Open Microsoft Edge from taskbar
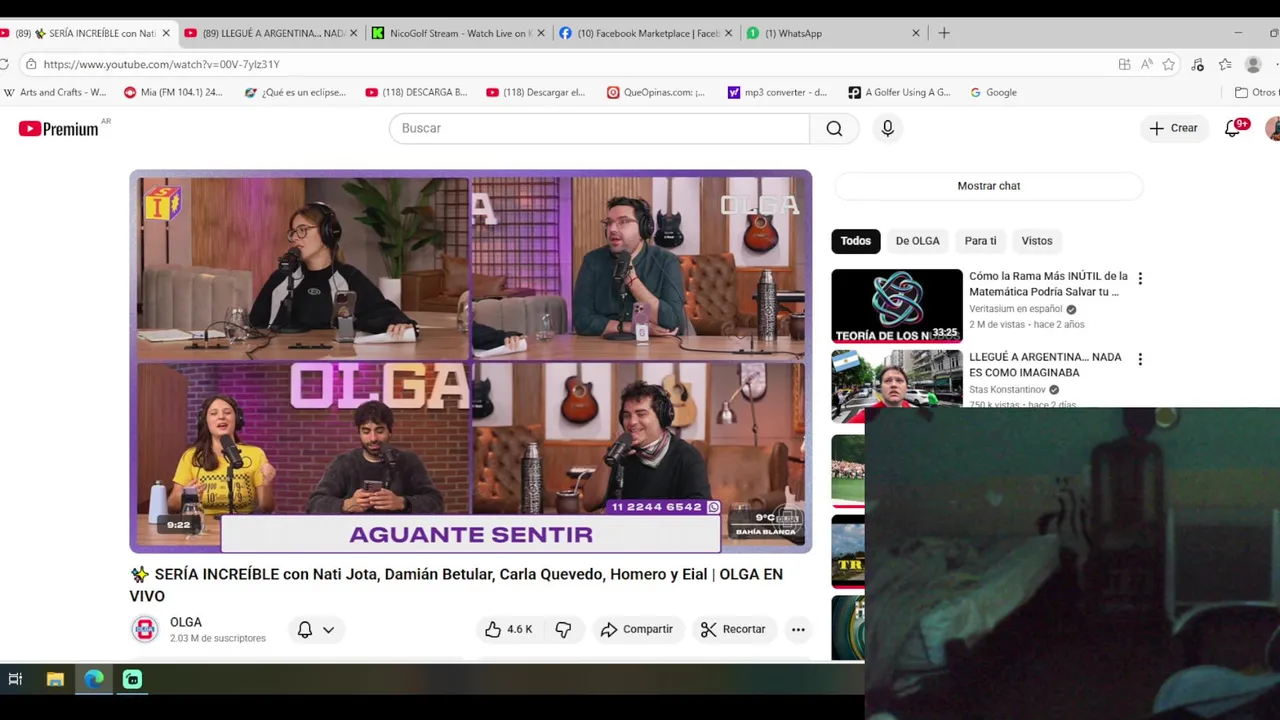Viewport: 1280px width, 720px height. 94,680
